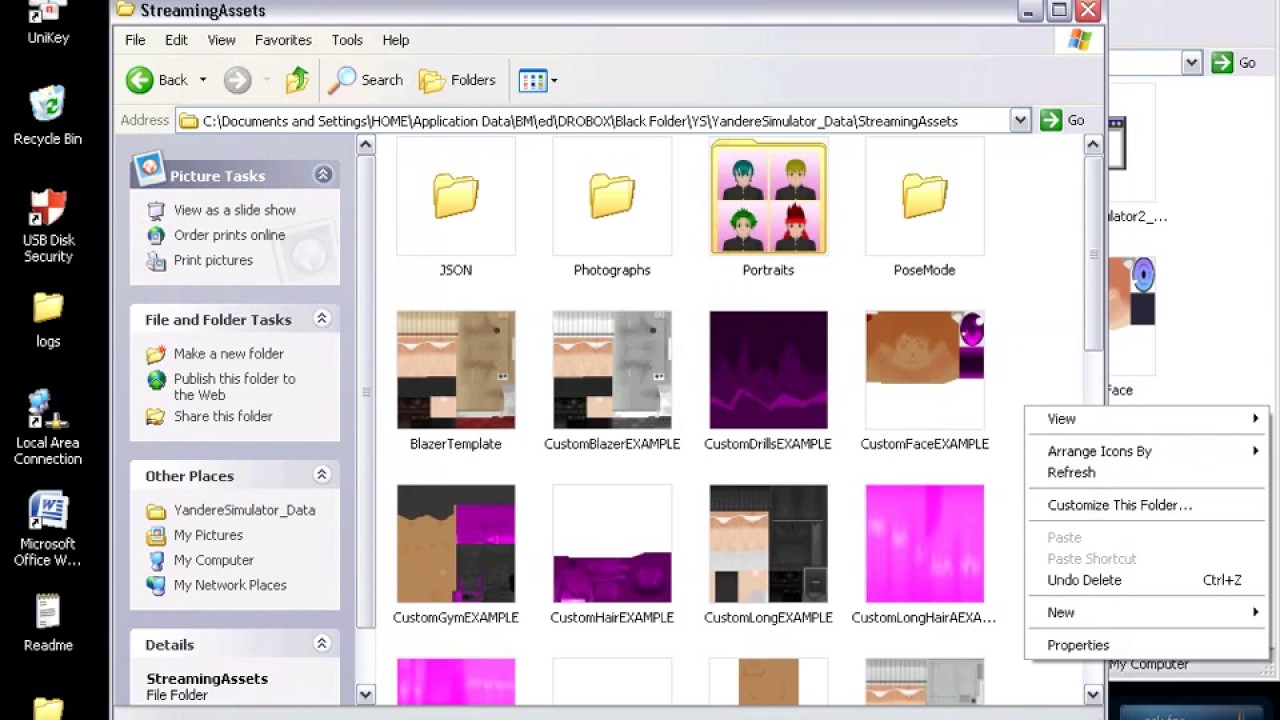The image size is (1280, 720).
Task: Select the Photographs folder icon
Action: pos(612,197)
